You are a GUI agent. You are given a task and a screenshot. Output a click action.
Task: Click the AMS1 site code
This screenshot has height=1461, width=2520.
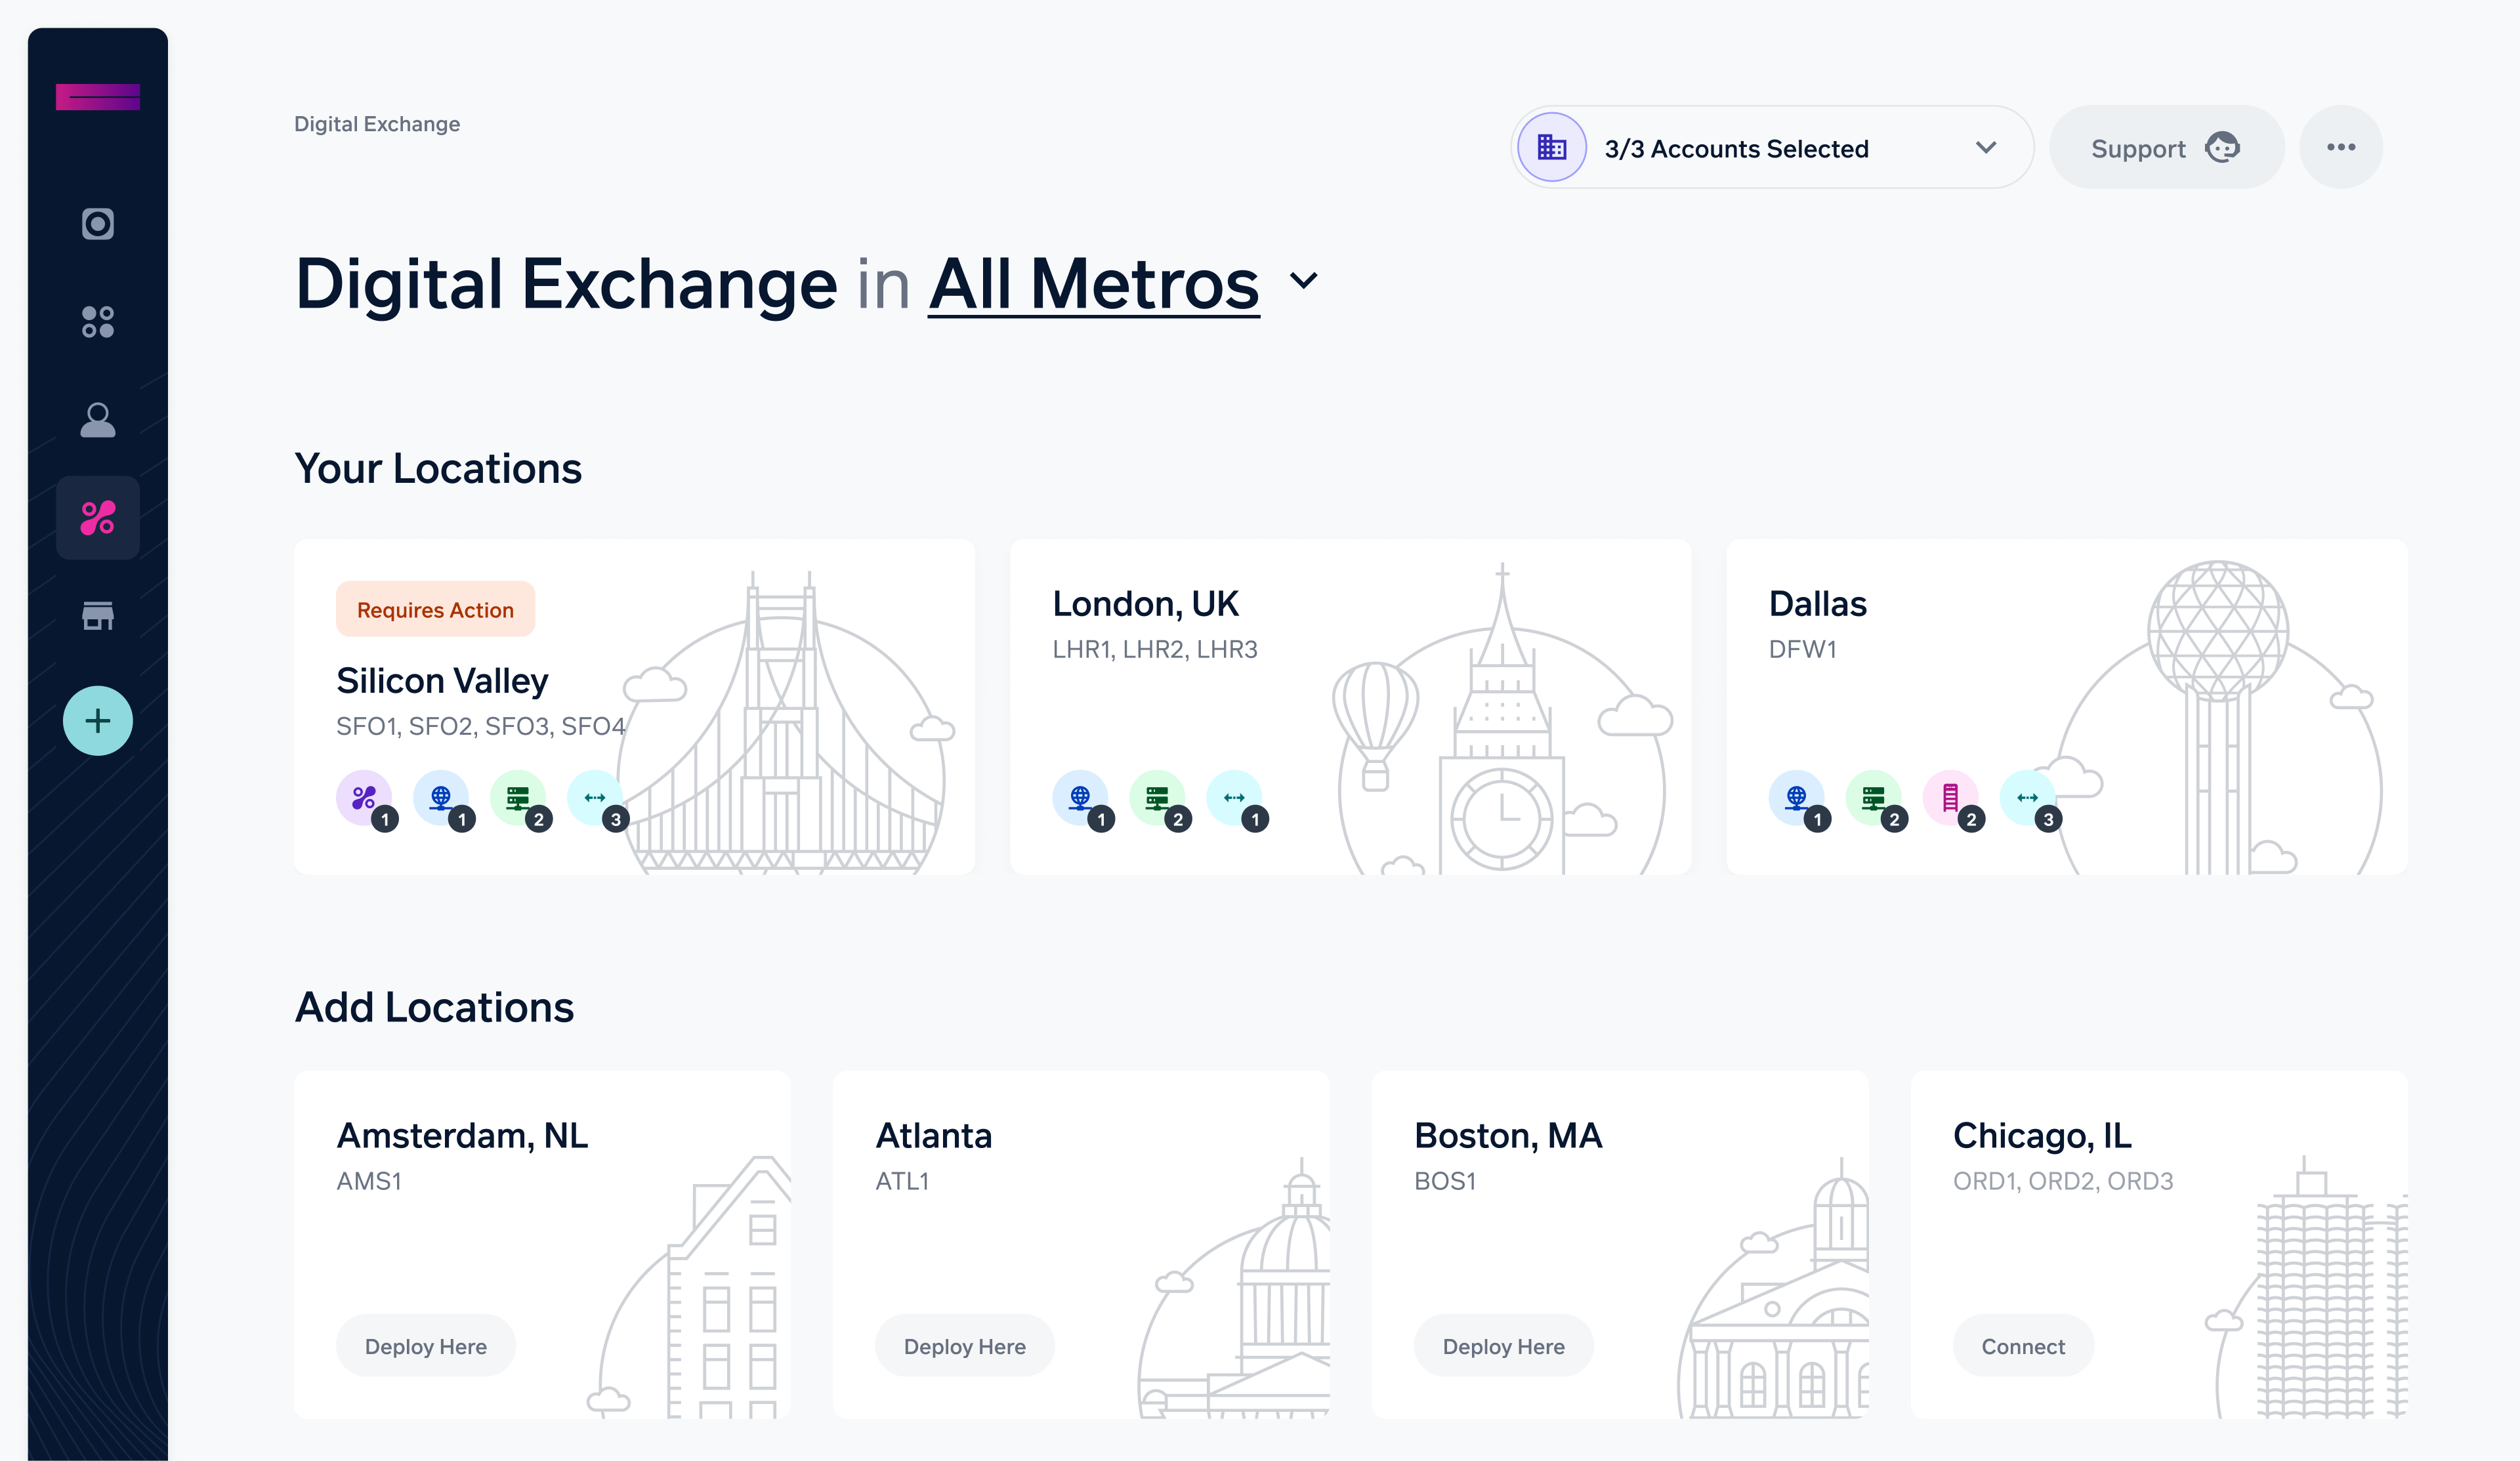tap(369, 1182)
